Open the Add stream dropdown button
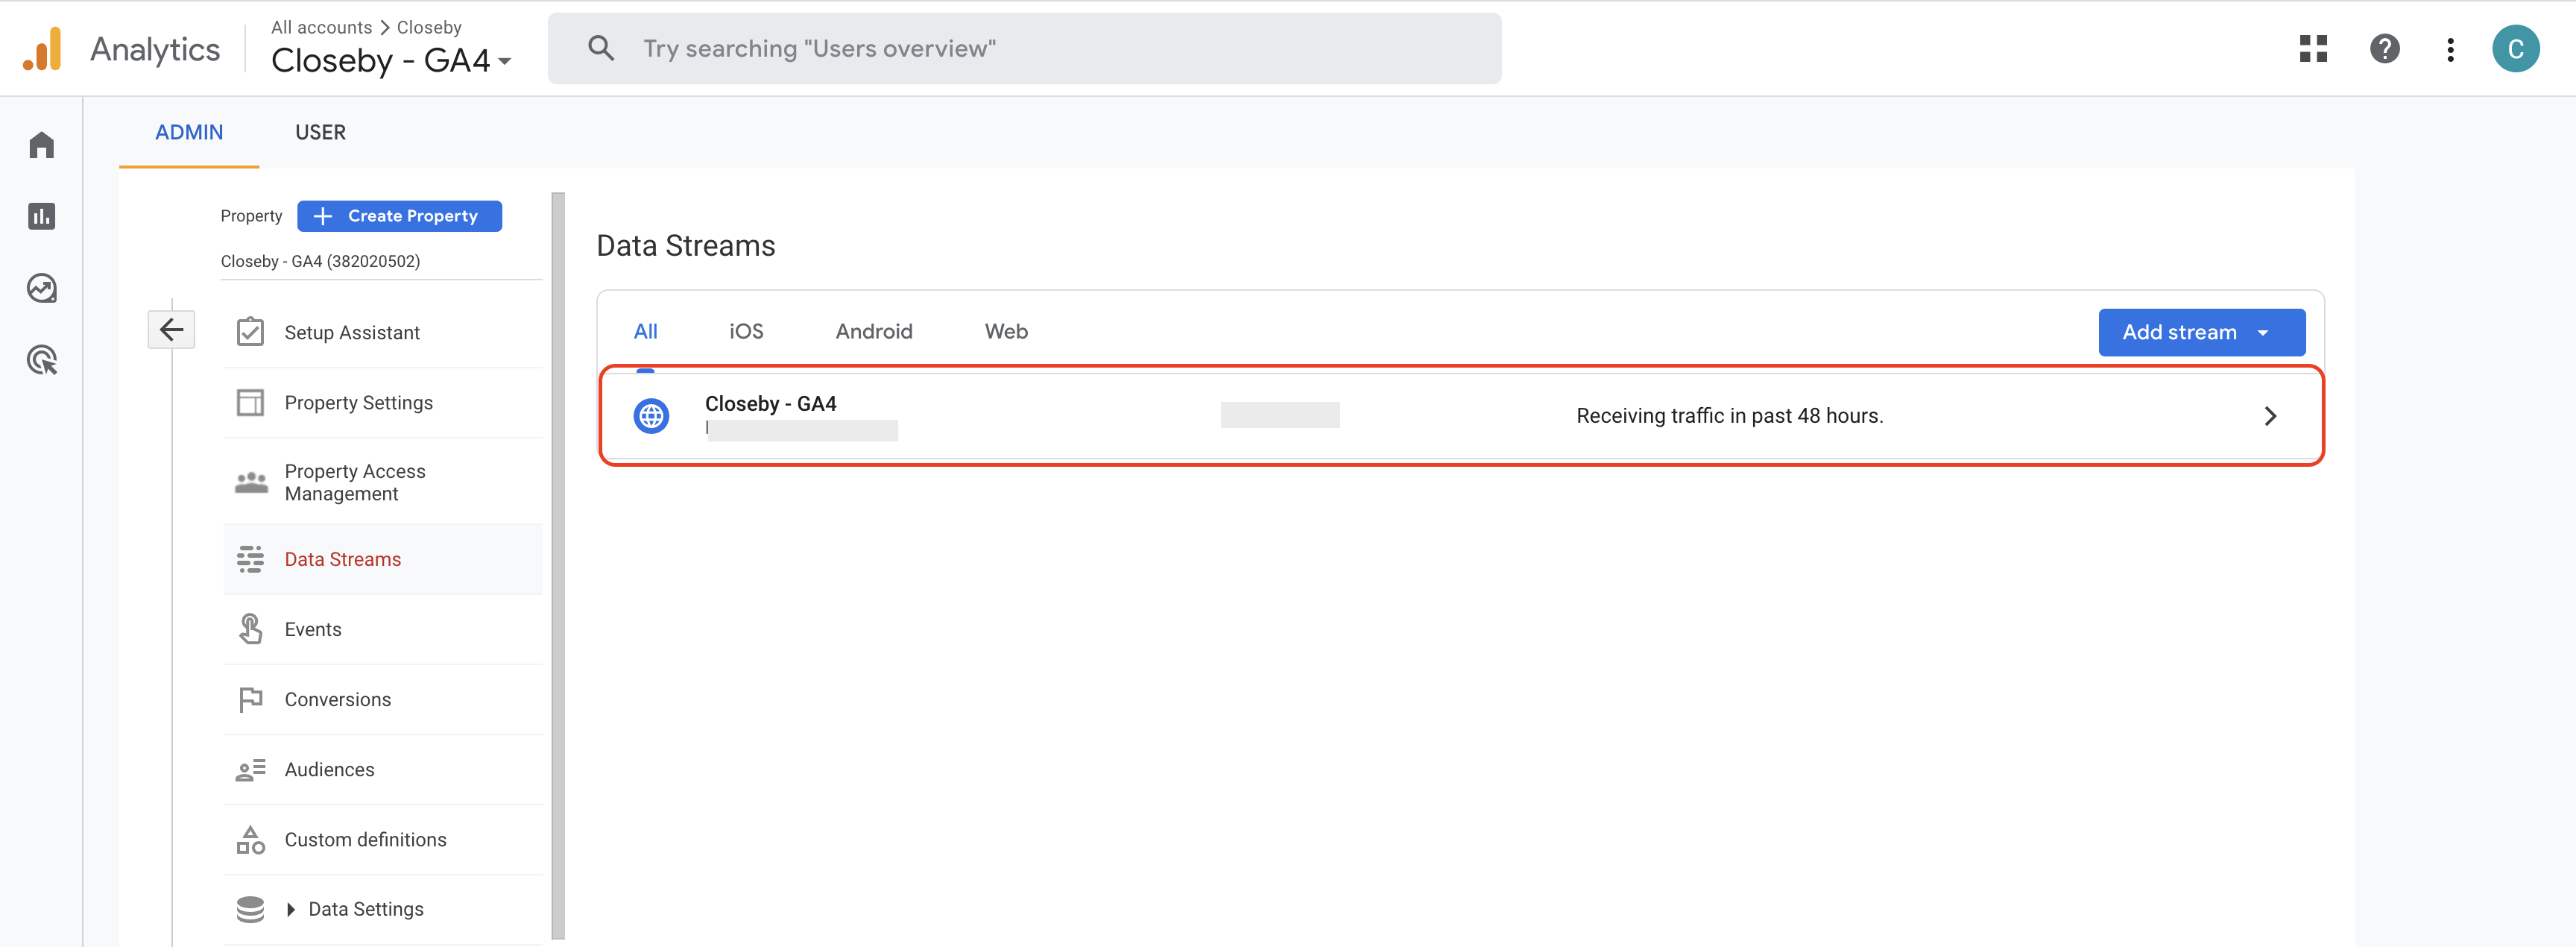Viewport: 2576px width, 947px height. coord(2201,332)
